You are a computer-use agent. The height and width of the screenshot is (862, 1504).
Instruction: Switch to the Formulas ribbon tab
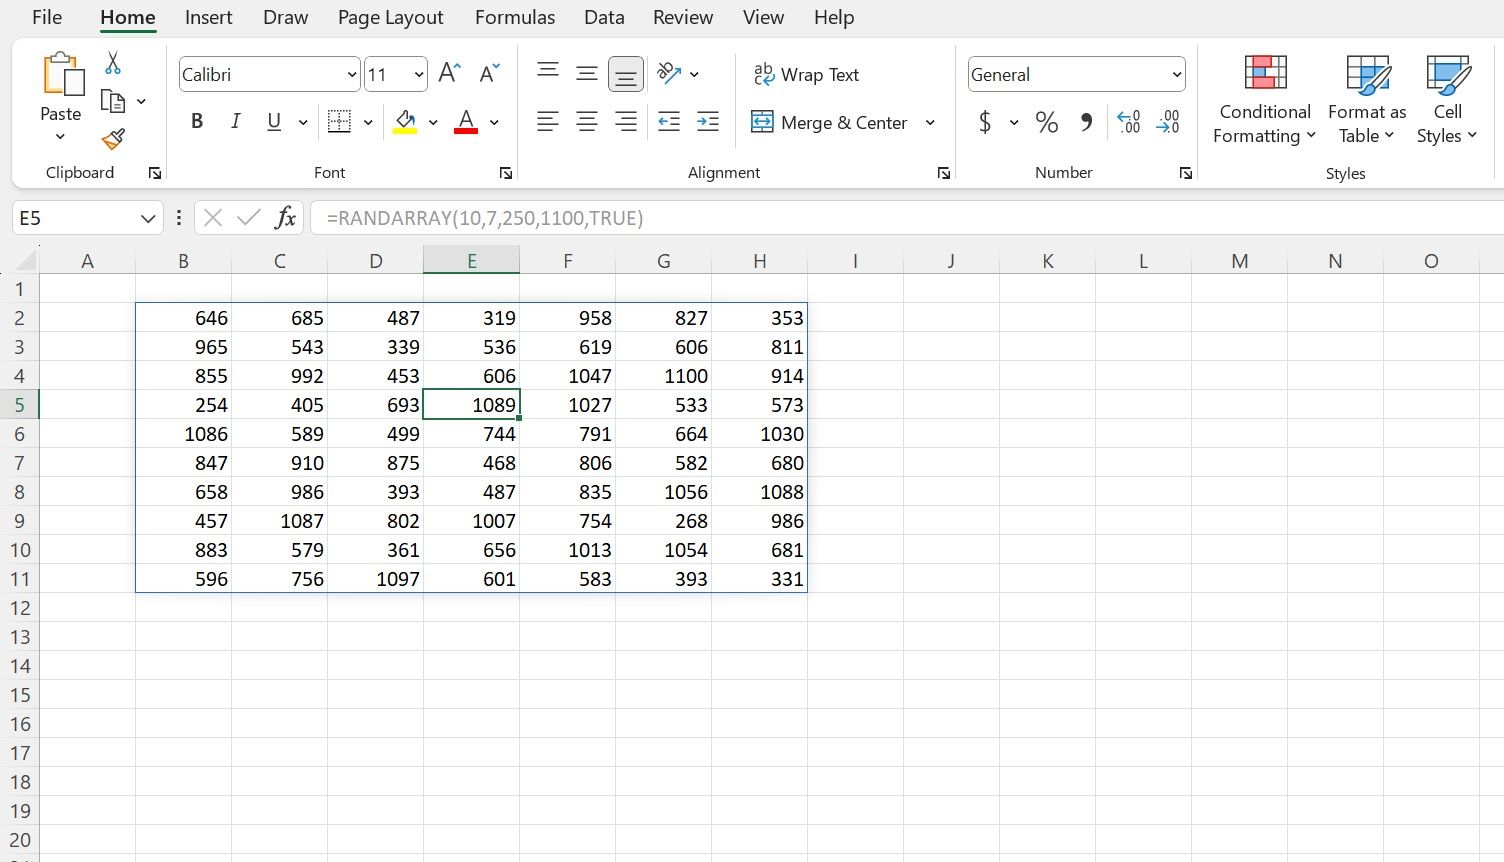514,17
